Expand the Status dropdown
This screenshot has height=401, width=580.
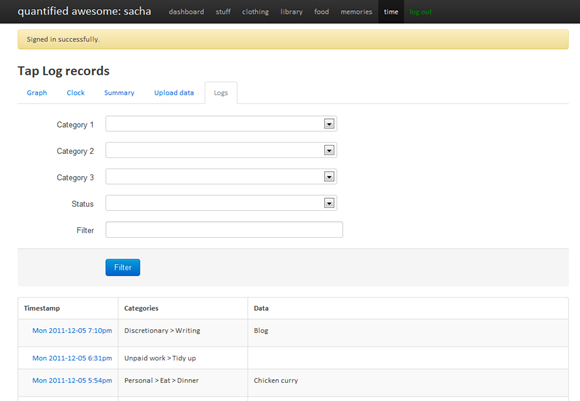click(x=221, y=203)
